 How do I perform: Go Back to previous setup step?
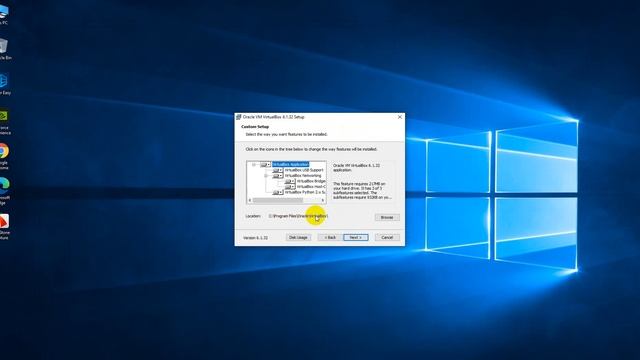click(330, 237)
